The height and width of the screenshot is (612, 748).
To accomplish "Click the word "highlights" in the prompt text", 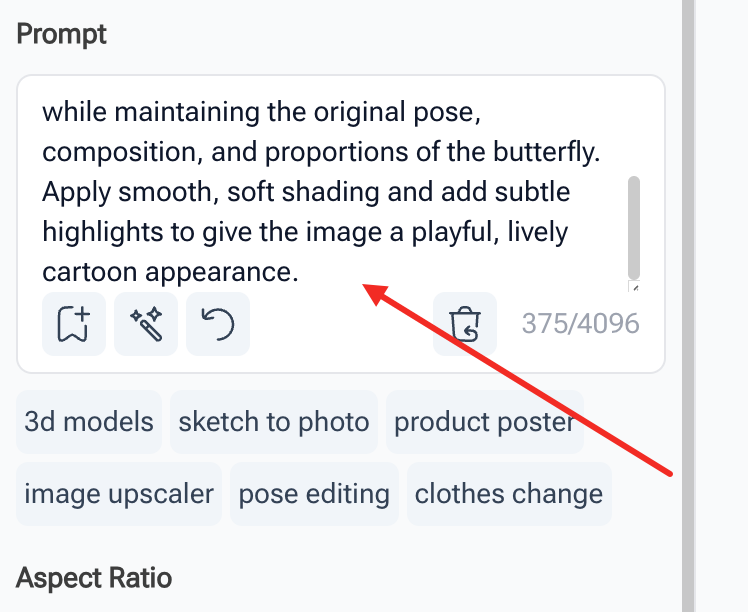I will point(104,232).
